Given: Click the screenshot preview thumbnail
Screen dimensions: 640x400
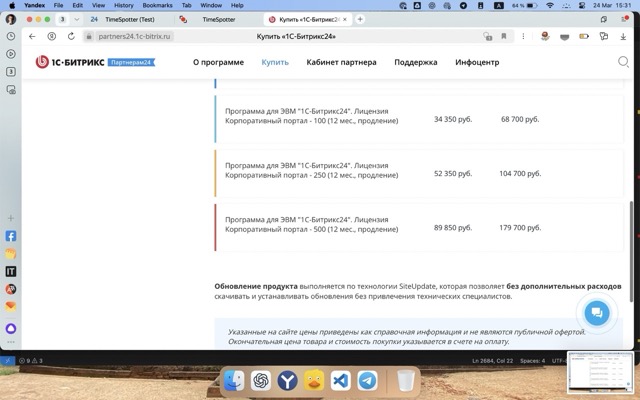Looking at the screenshot, I should (x=600, y=372).
